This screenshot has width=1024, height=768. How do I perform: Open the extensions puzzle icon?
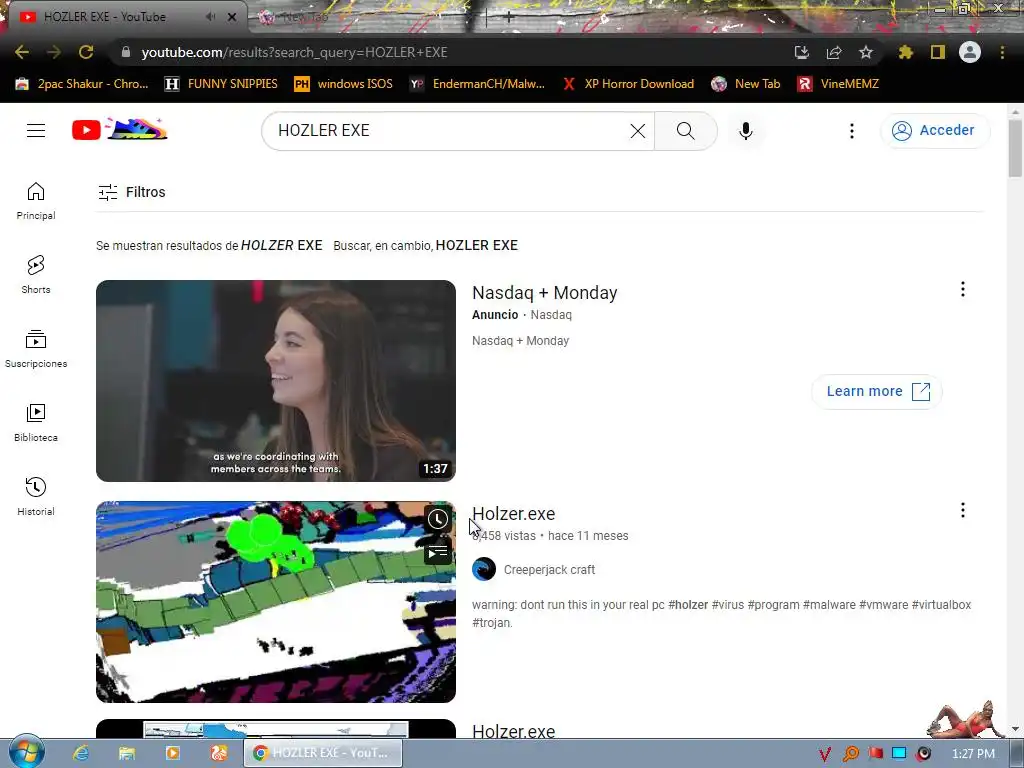pyautogui.click(x=905, y=52)
